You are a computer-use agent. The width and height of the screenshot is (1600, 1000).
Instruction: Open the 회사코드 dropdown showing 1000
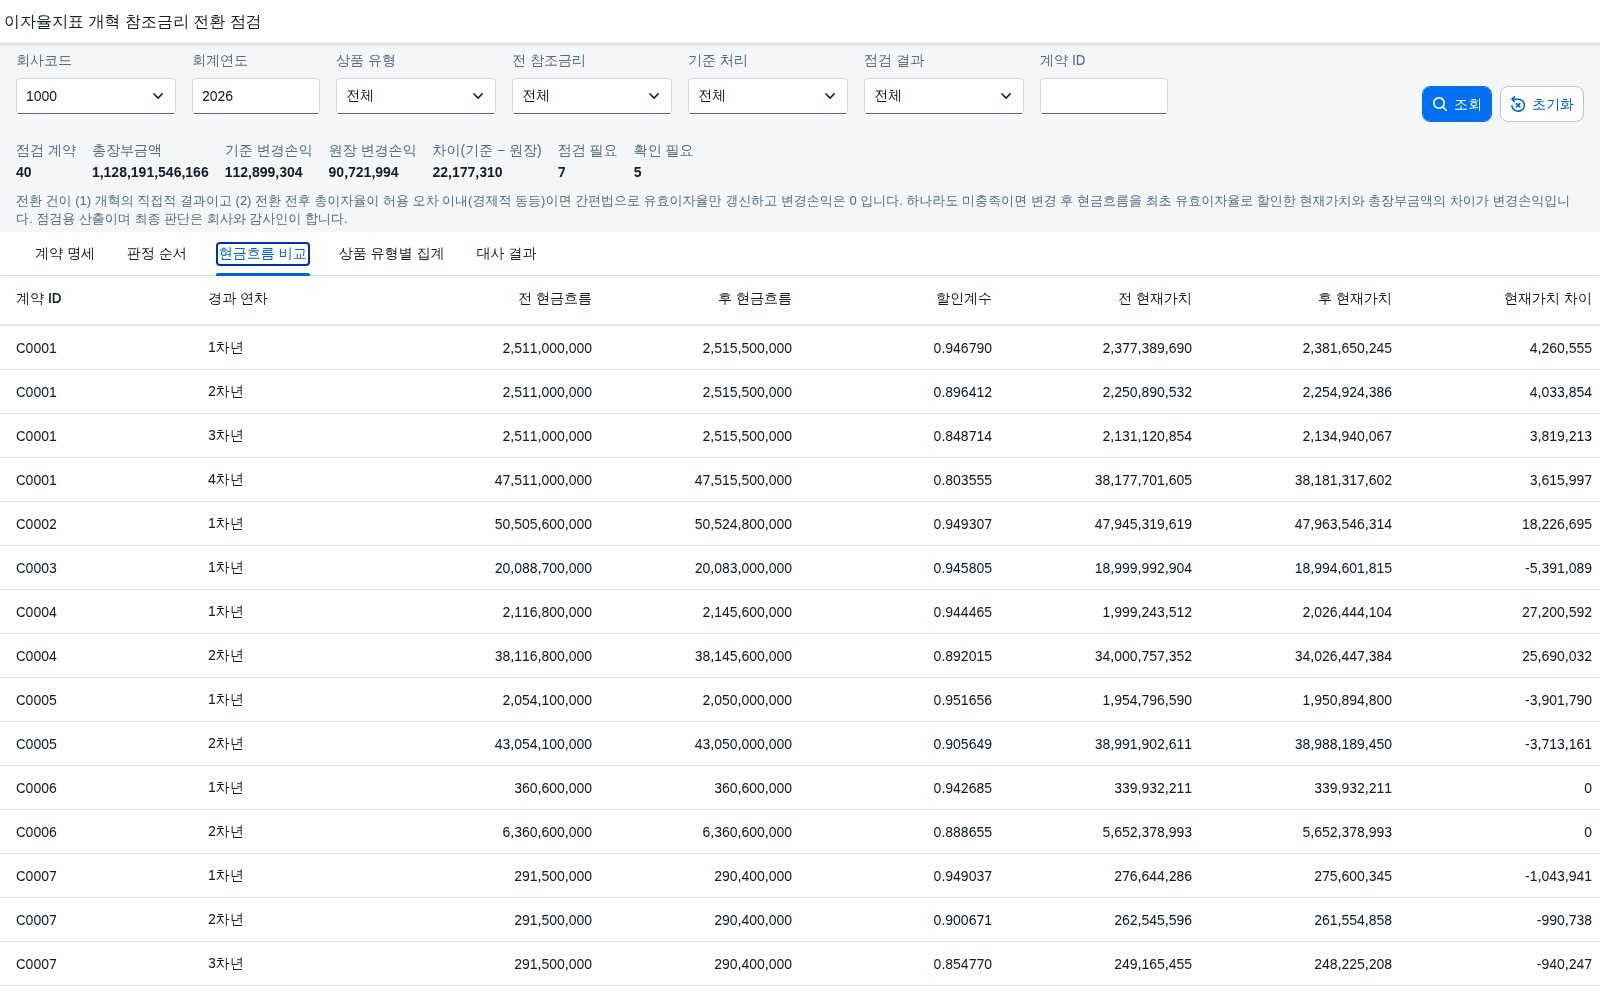(96, 96)
